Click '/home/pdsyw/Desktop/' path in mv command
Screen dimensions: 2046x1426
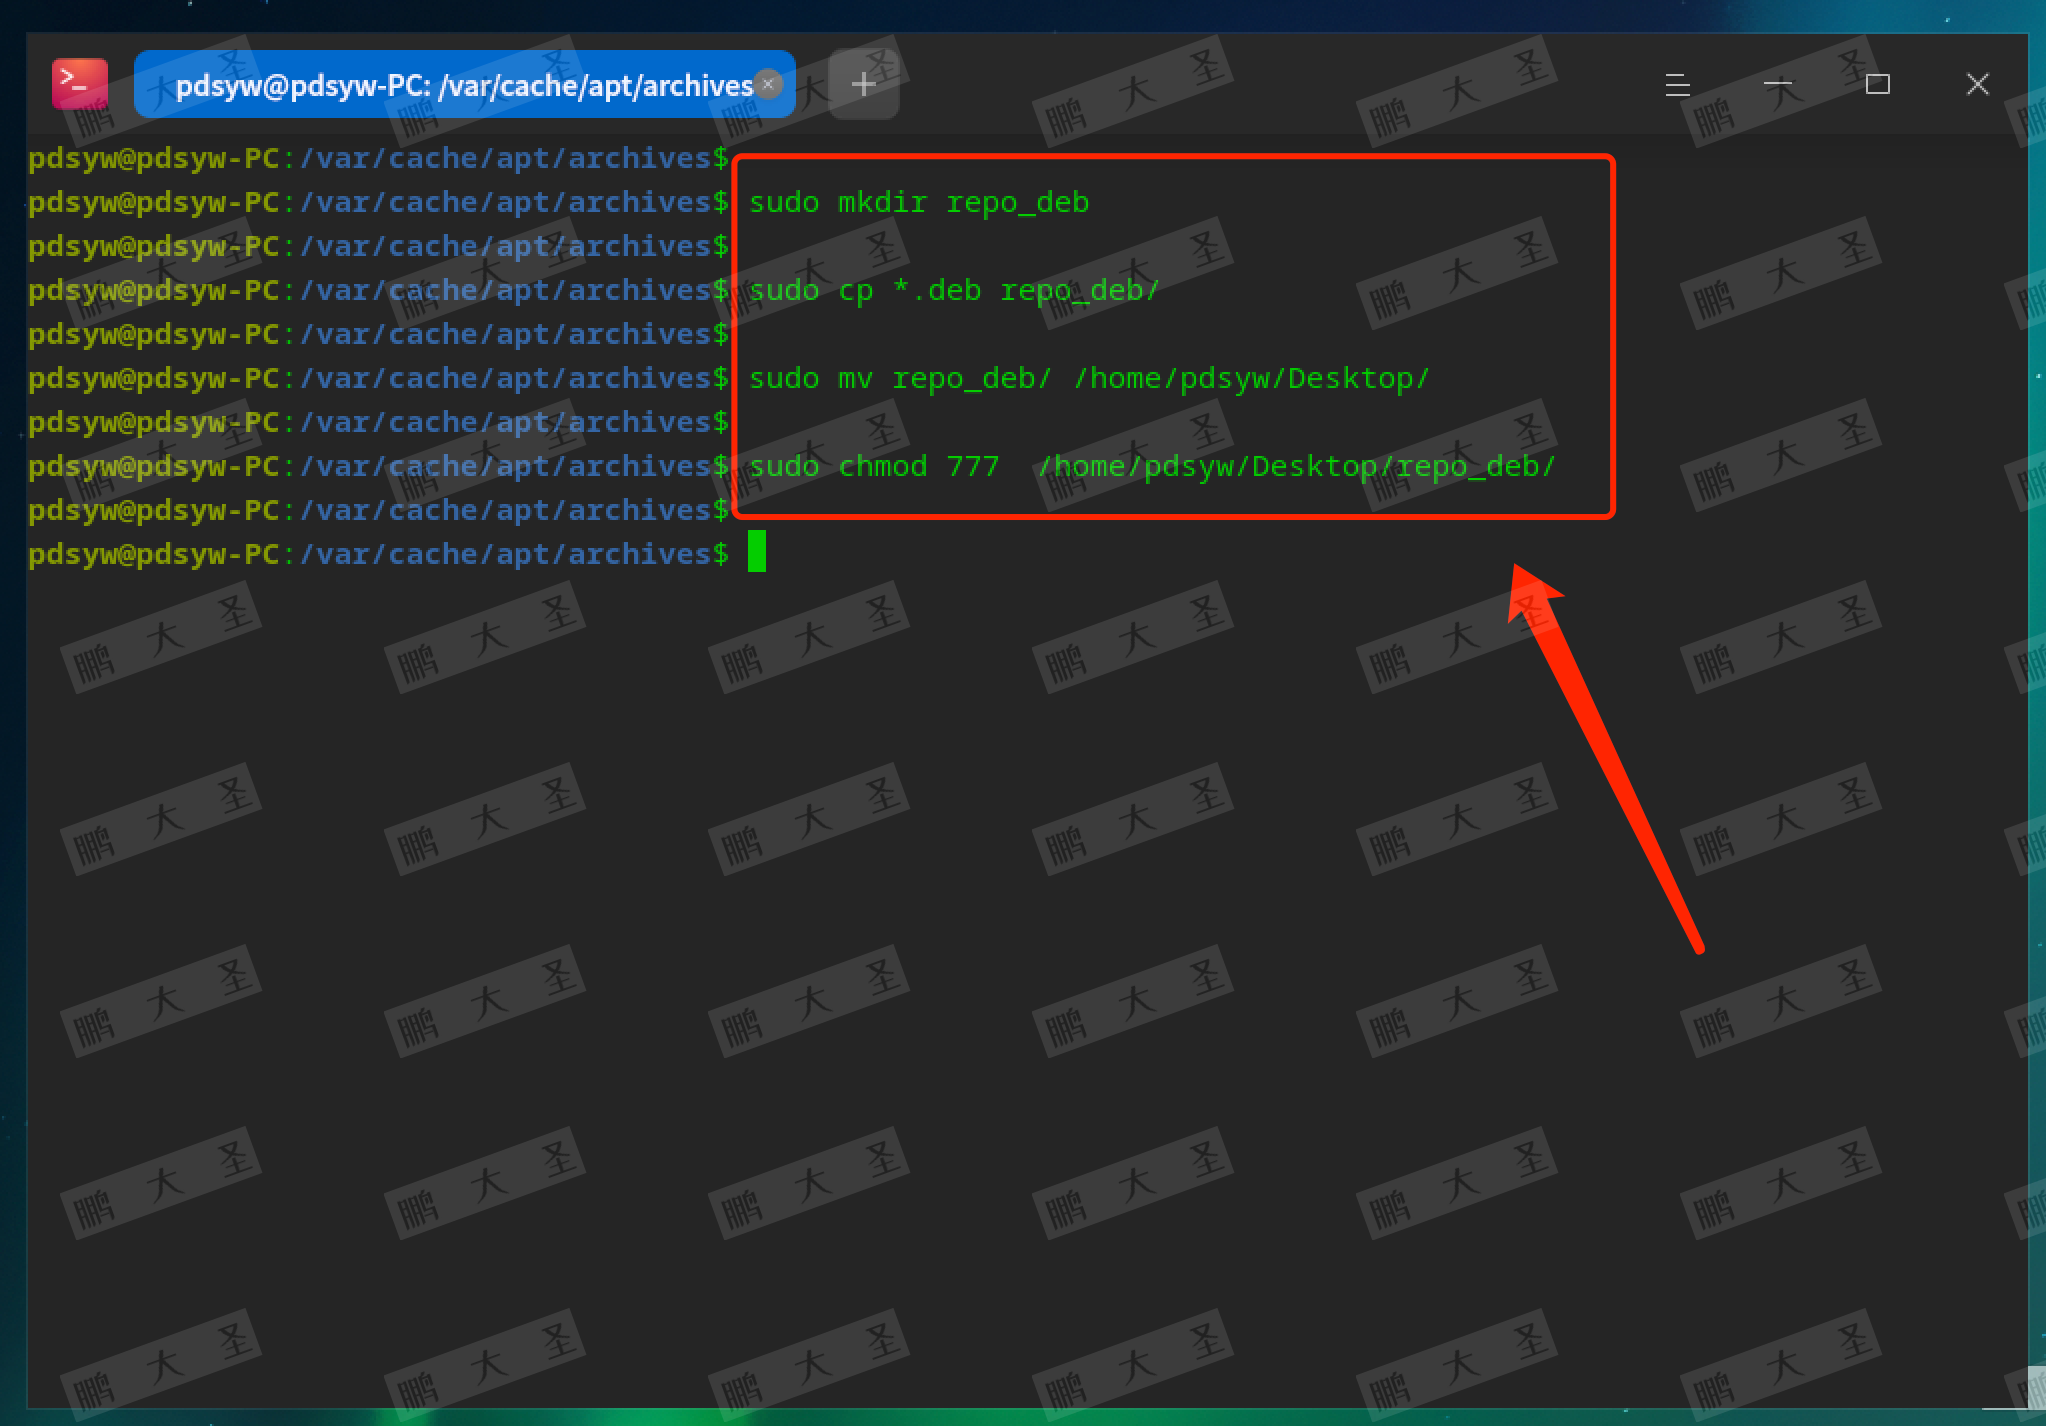[x=1251, y=379]
